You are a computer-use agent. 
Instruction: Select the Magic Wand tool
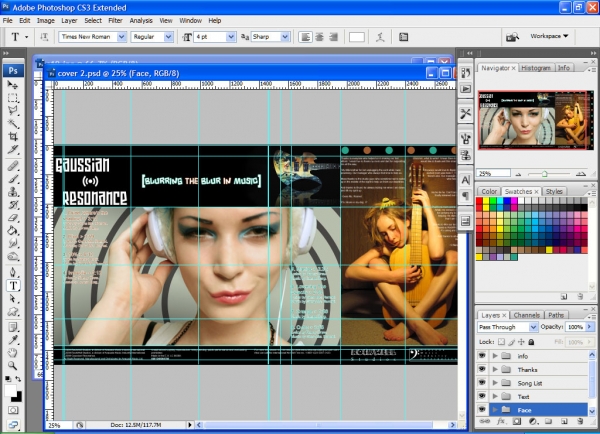click(13, 124)
